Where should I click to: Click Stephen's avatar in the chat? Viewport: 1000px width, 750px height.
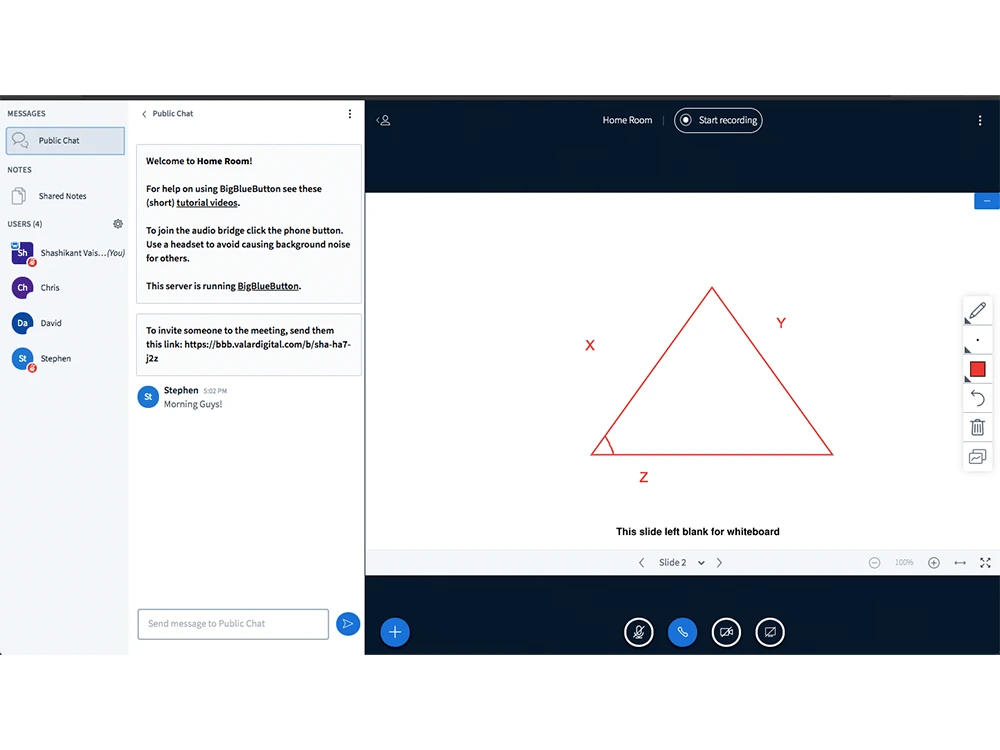[x=148, y=397]
